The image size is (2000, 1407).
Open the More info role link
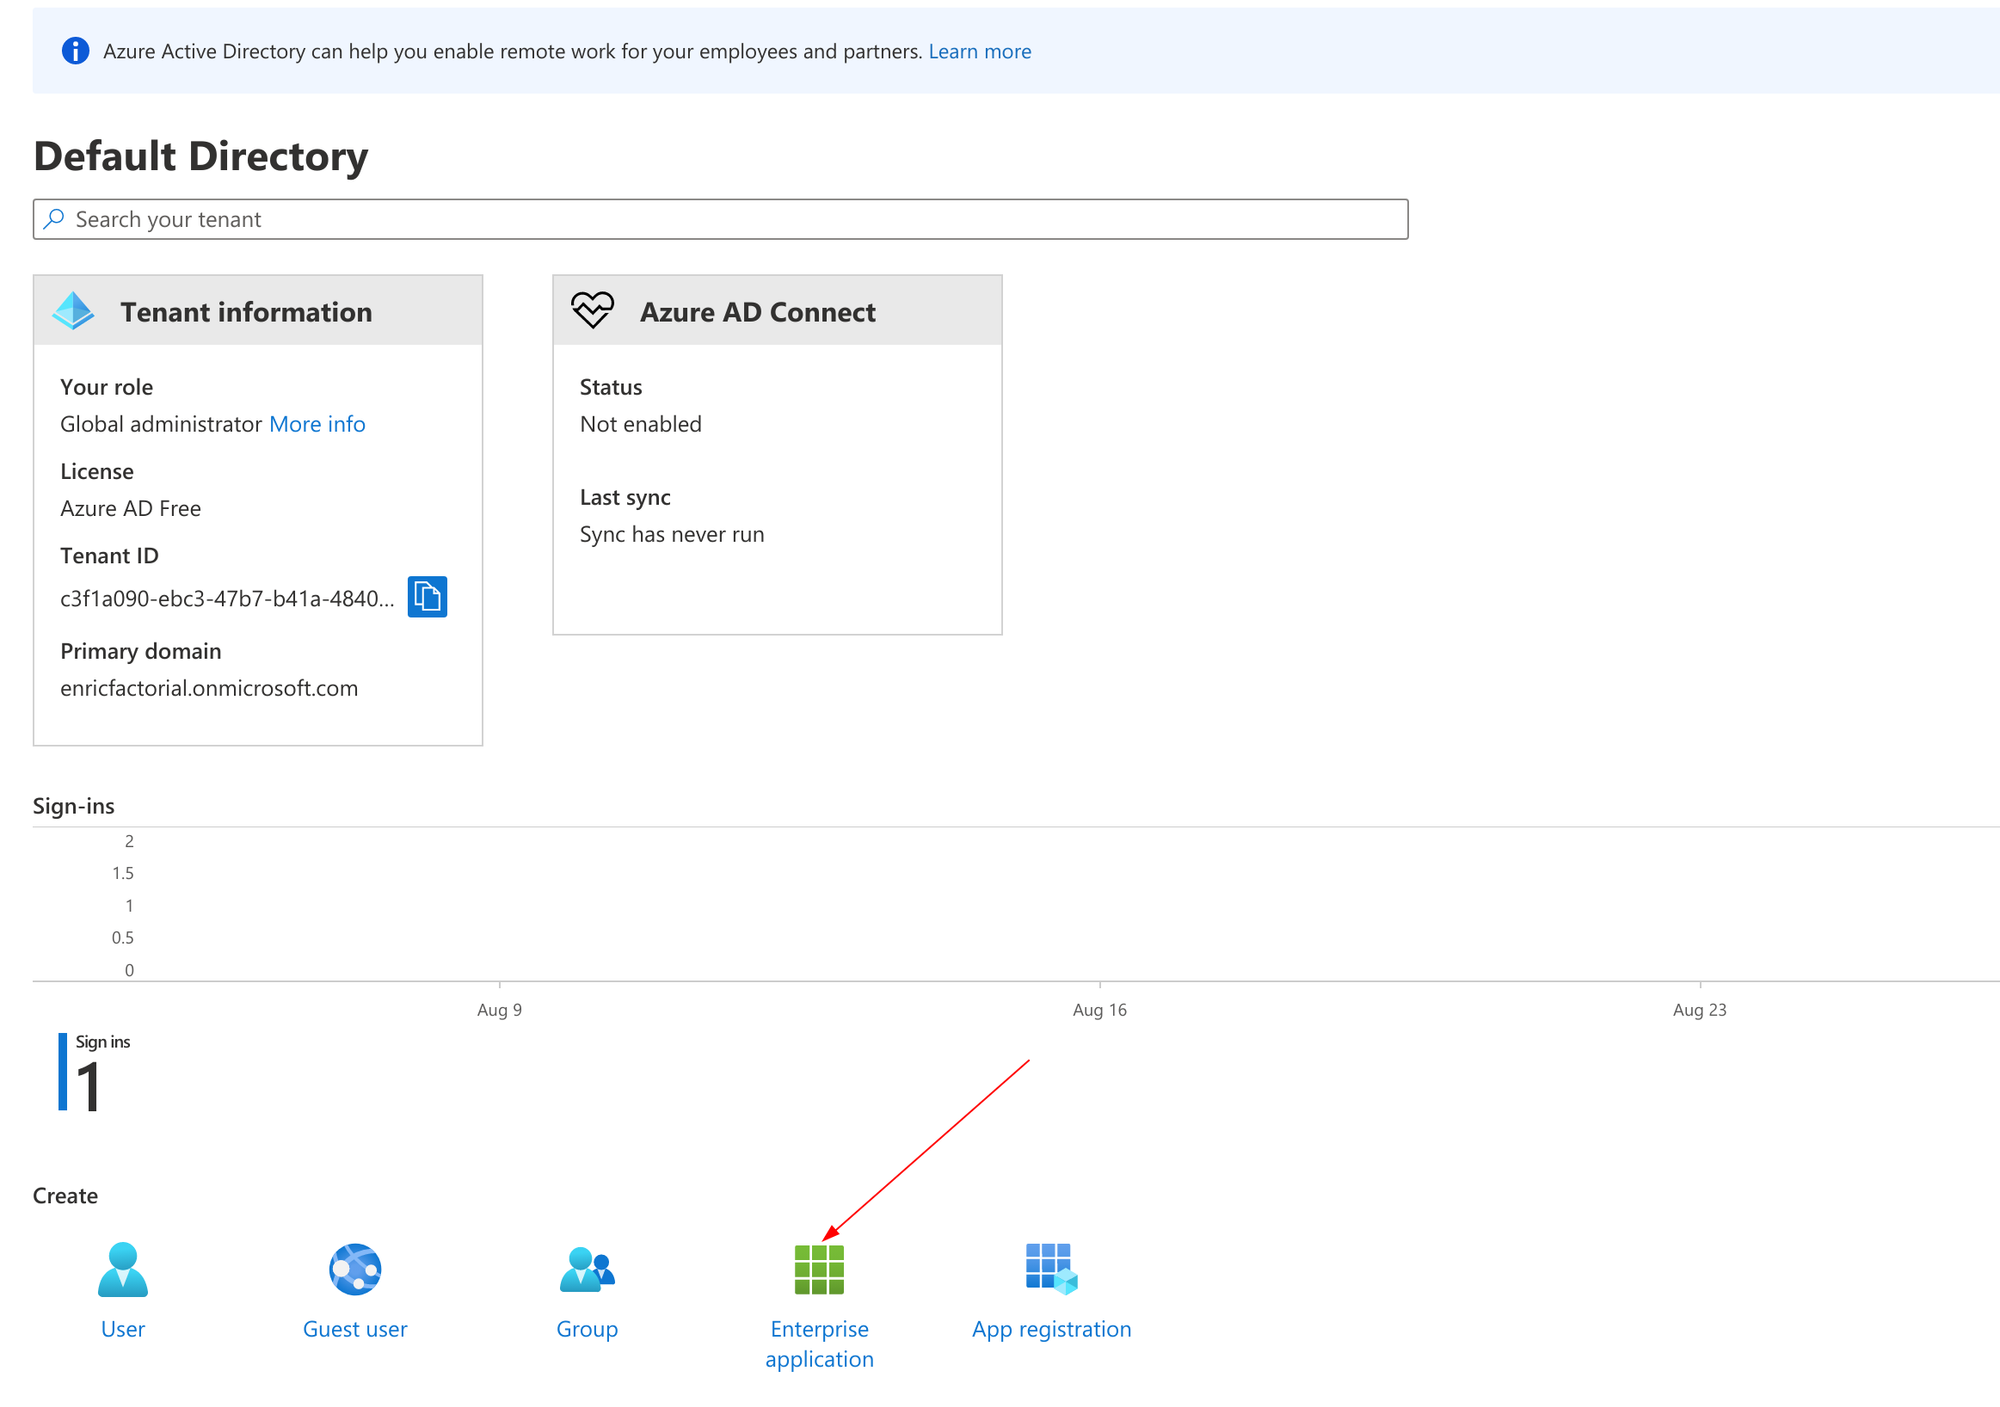point(317,424)
